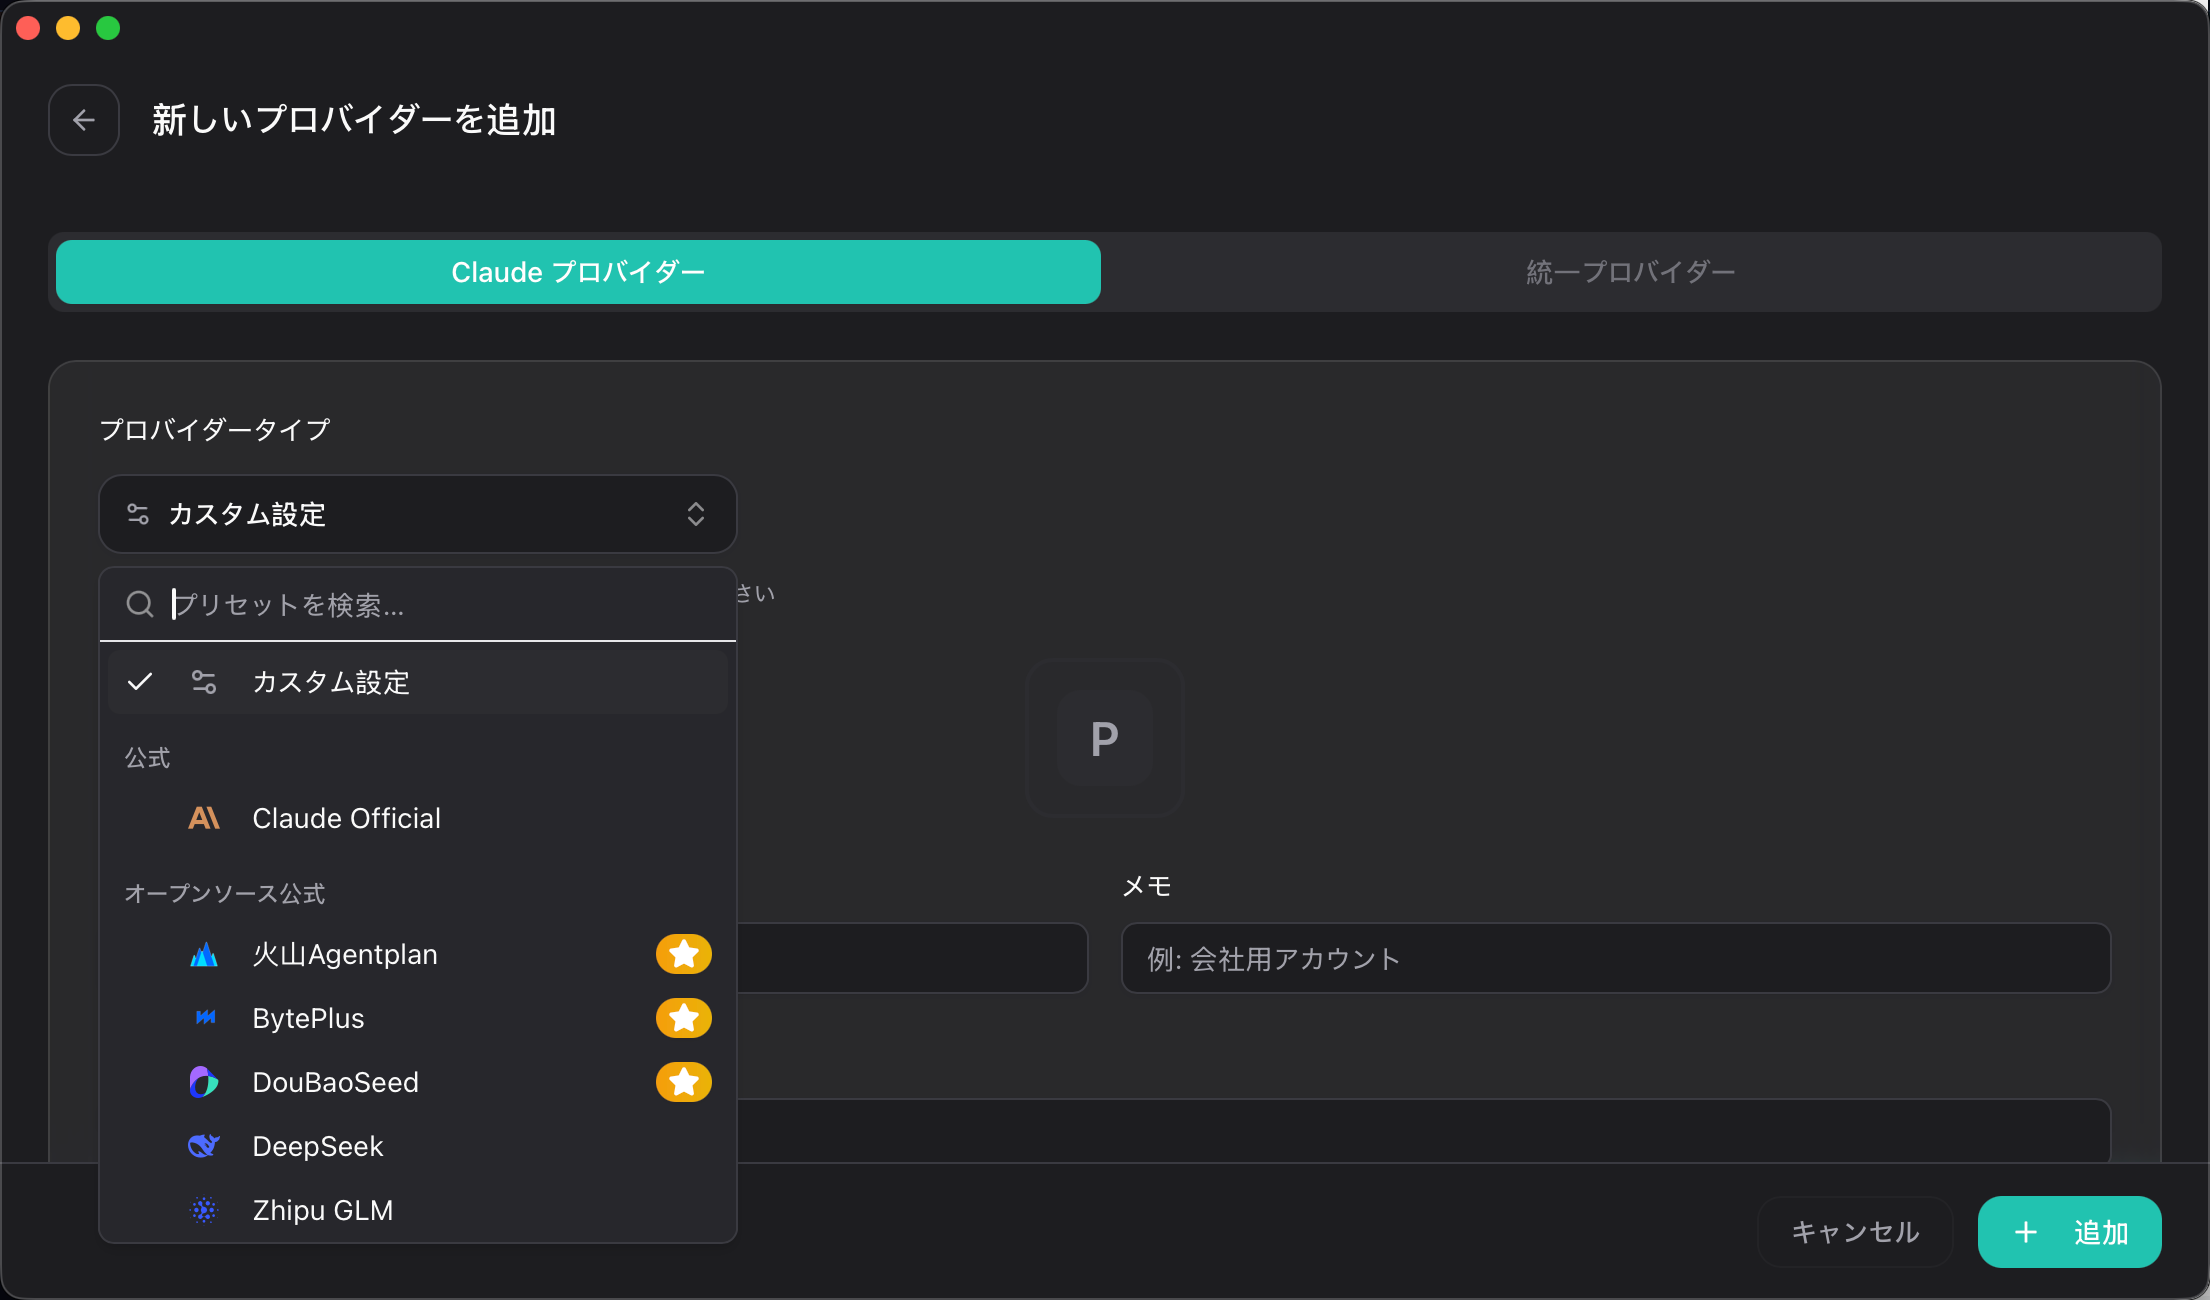Close the window with red button
Image resolution: width=2210 pixels, height=1300 pixels.
click(x=28, y=28)
